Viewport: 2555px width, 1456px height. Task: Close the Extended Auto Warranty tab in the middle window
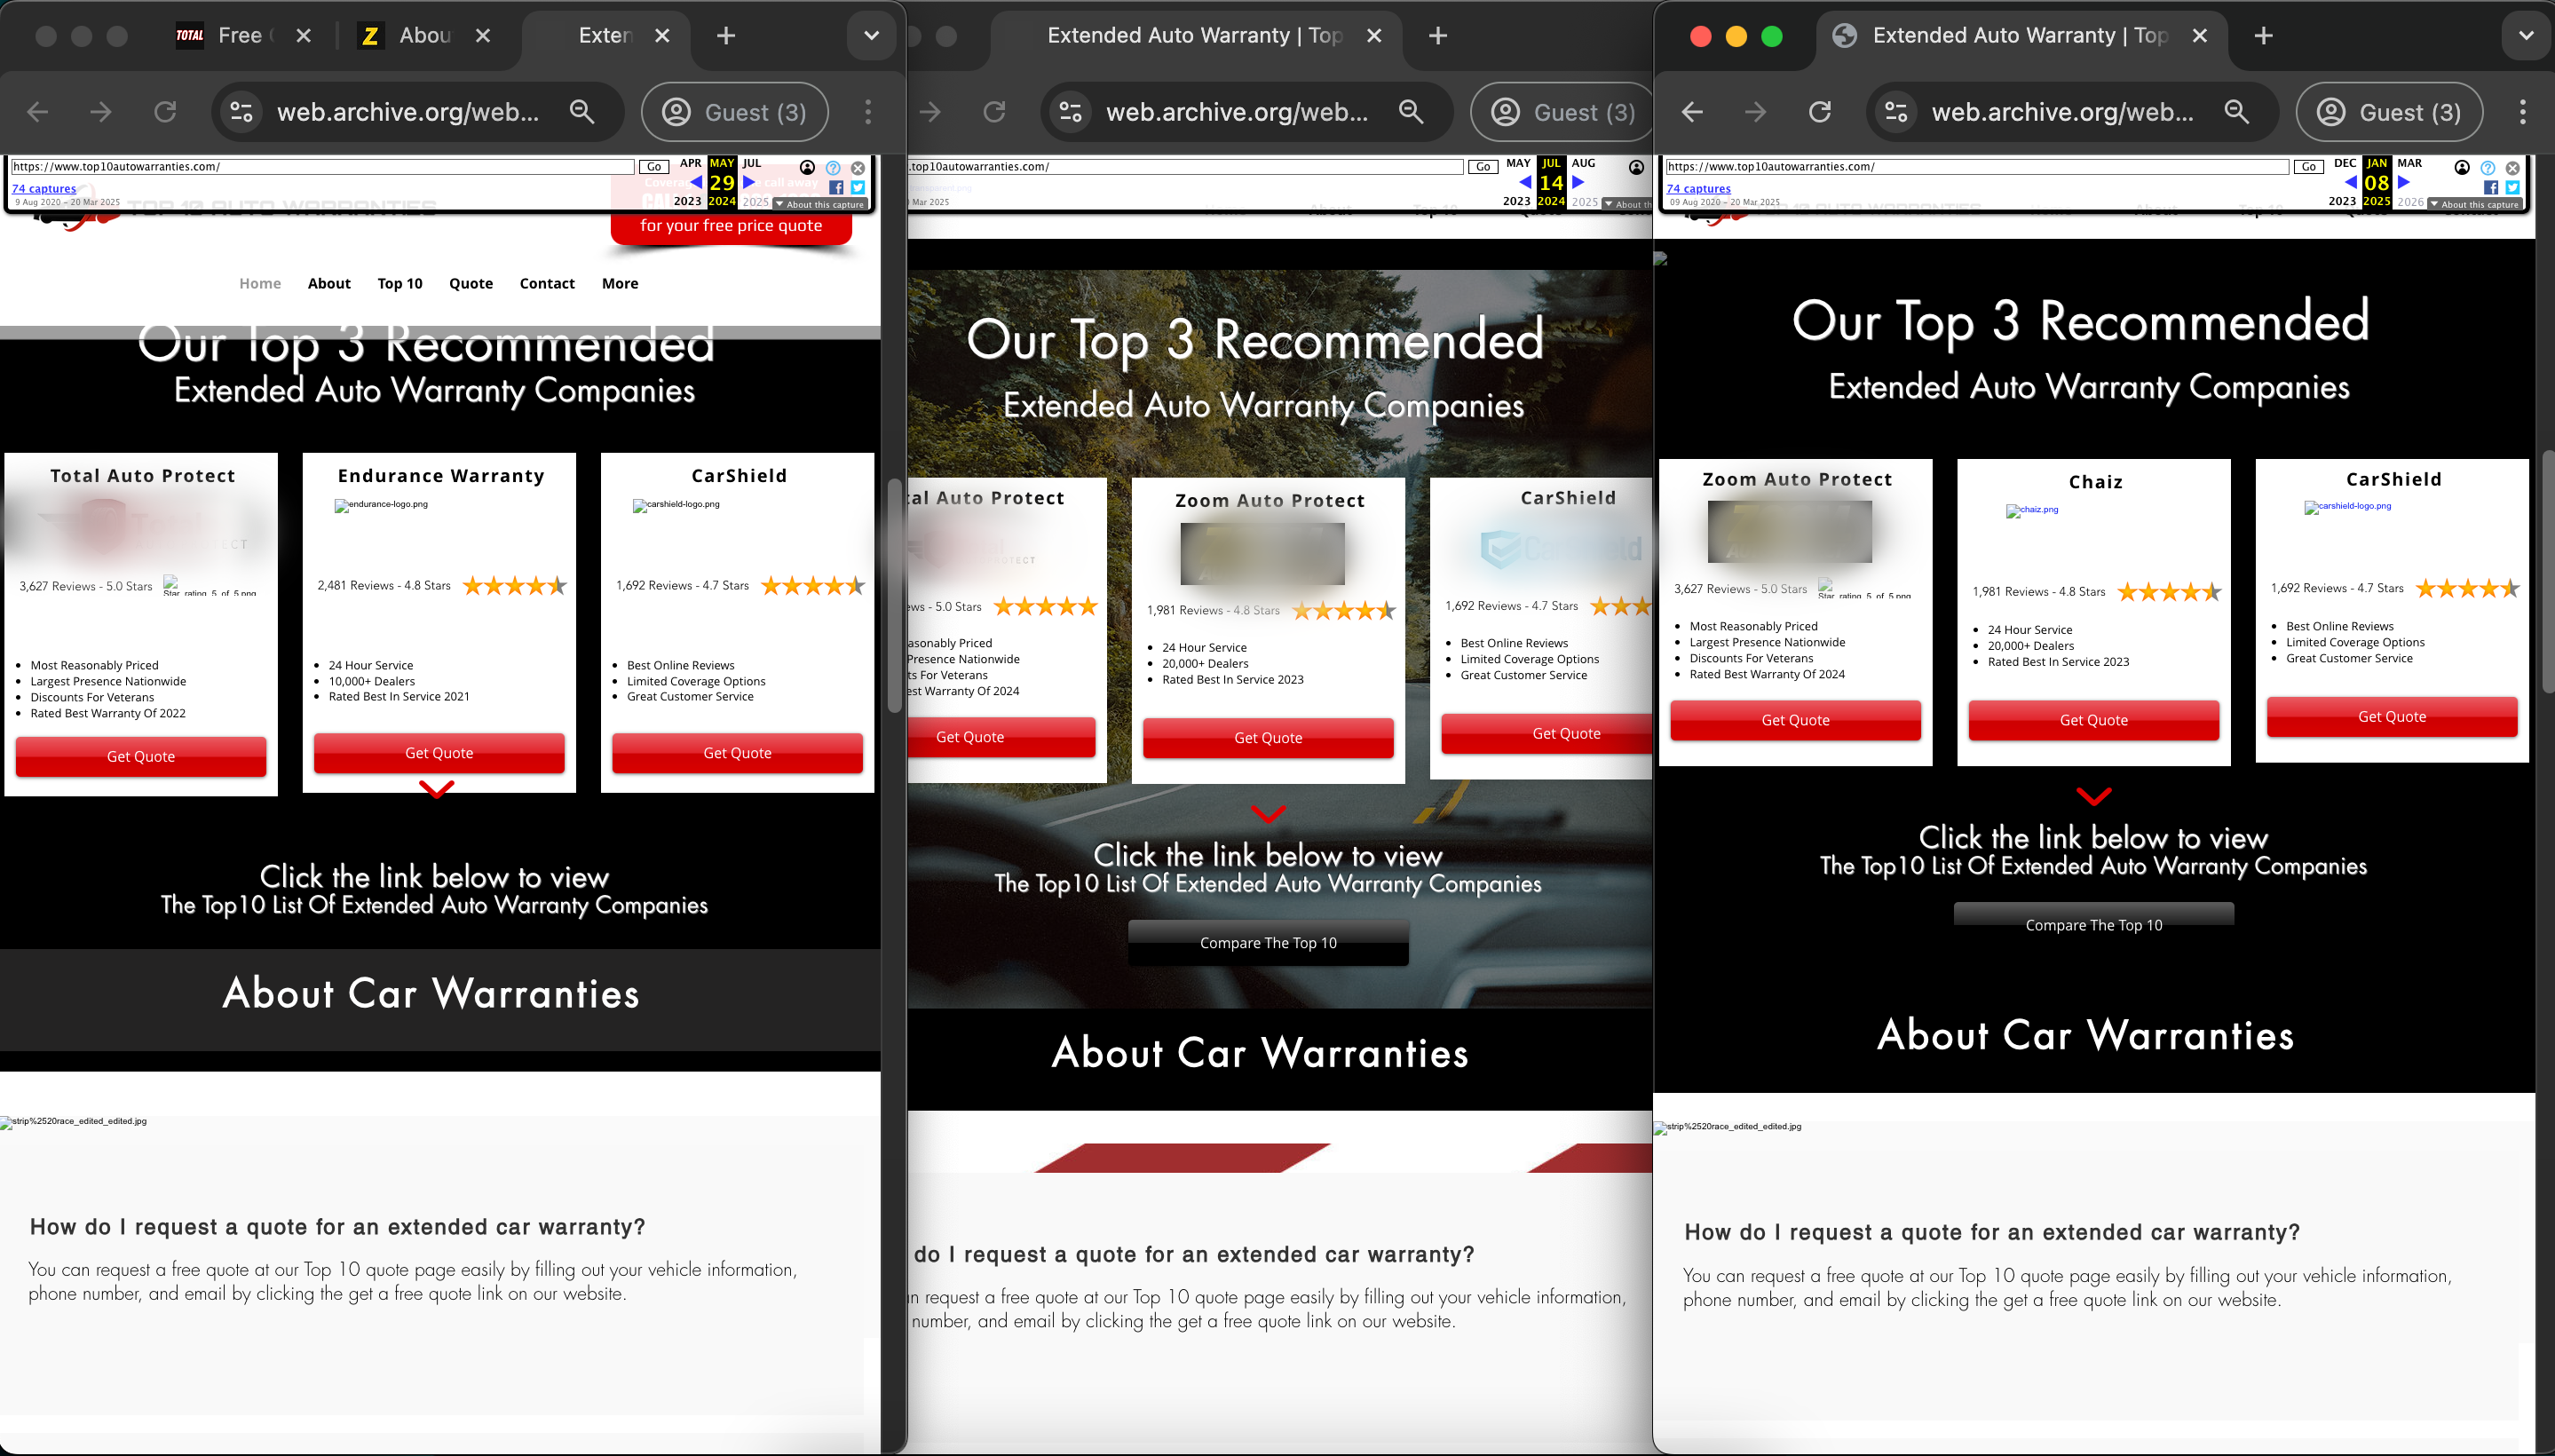click(x=1374, y=36)
